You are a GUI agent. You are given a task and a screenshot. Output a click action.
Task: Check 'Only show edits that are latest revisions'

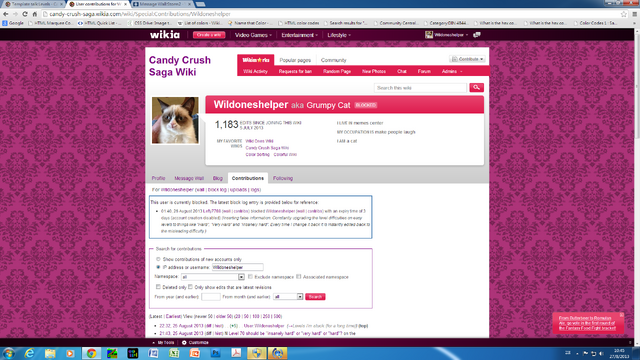(x=191, y=287)
